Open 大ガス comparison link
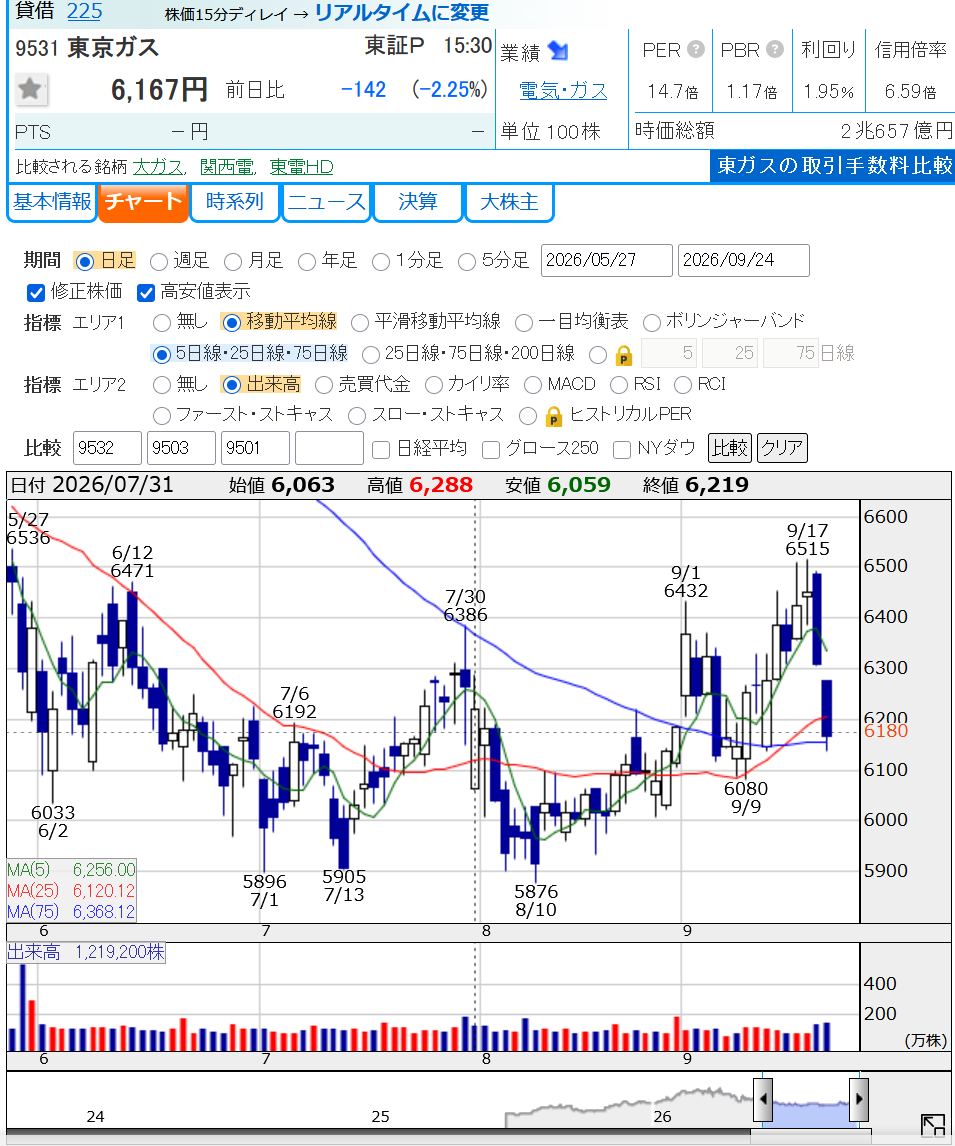This screenshot has width=955, height=1146. (x=157, y=167)
